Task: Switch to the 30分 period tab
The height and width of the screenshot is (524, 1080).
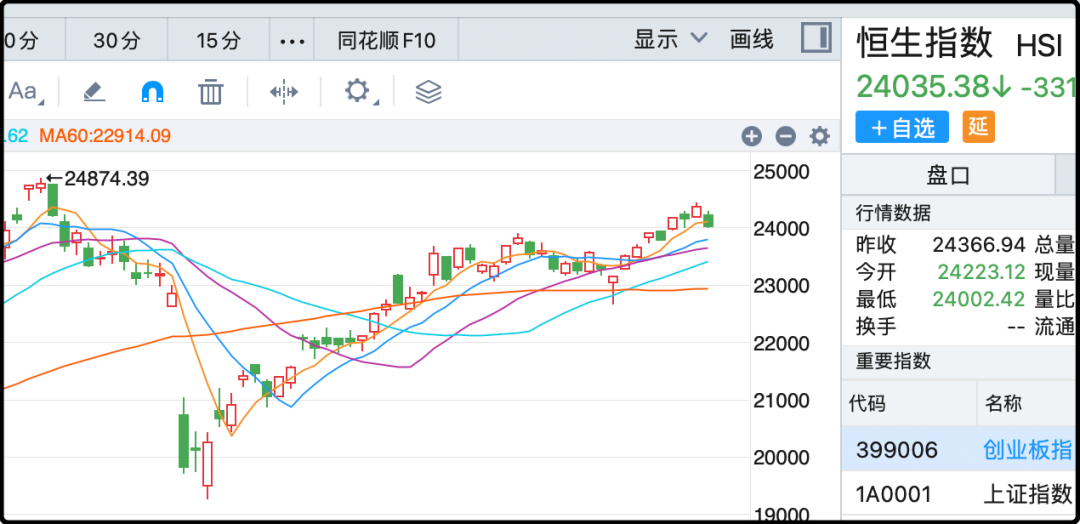Action: click(x=117, y=41)
